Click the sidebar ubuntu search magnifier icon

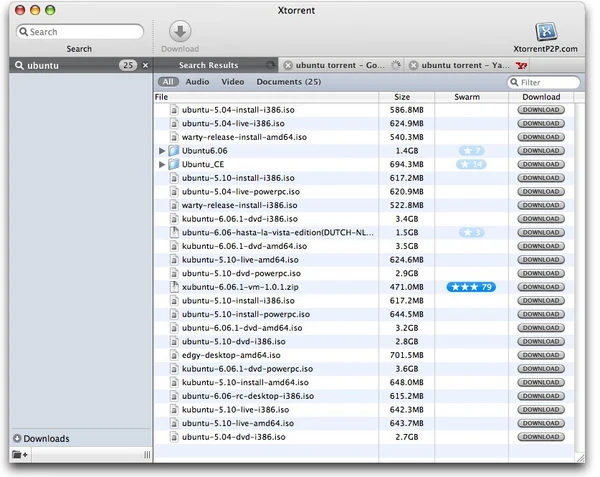pos(19,65)
